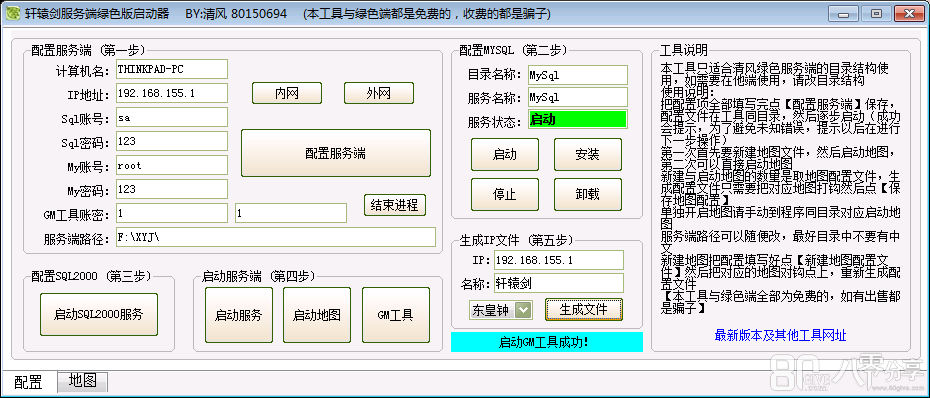Click the cyan 启动GM工具成功 status bar
Viewport: 930px width, 398px height.
pos(547,342)
